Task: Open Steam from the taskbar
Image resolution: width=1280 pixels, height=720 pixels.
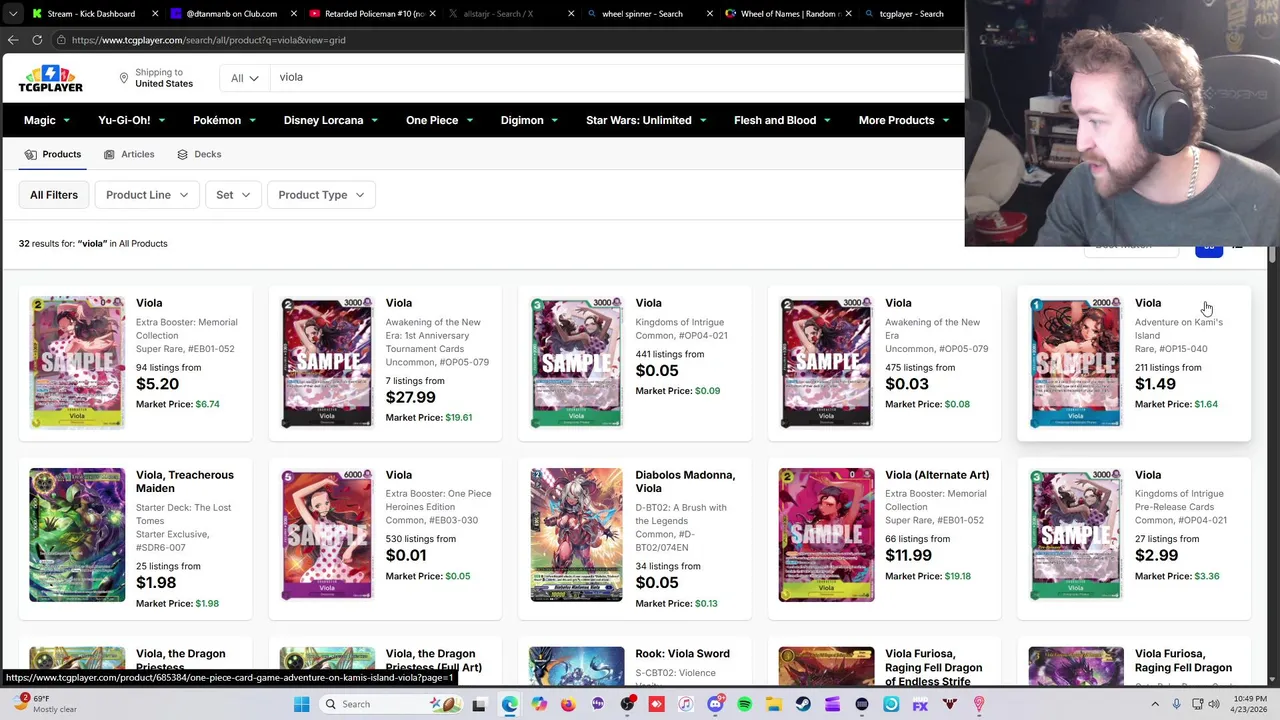Action: [x=803, y=704]
